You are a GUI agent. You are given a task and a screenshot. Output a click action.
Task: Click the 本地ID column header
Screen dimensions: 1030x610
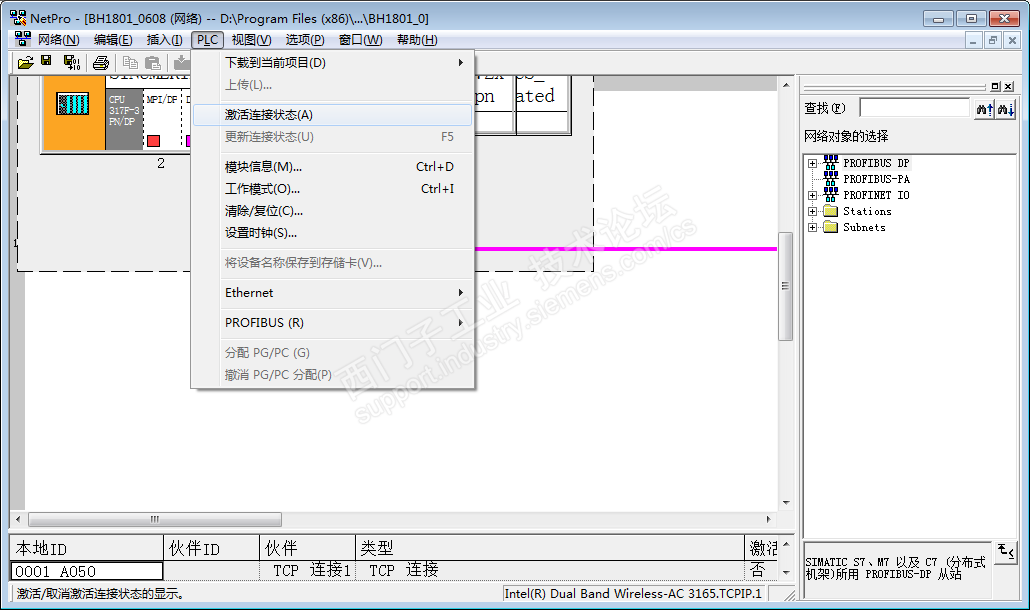(86, 548)
